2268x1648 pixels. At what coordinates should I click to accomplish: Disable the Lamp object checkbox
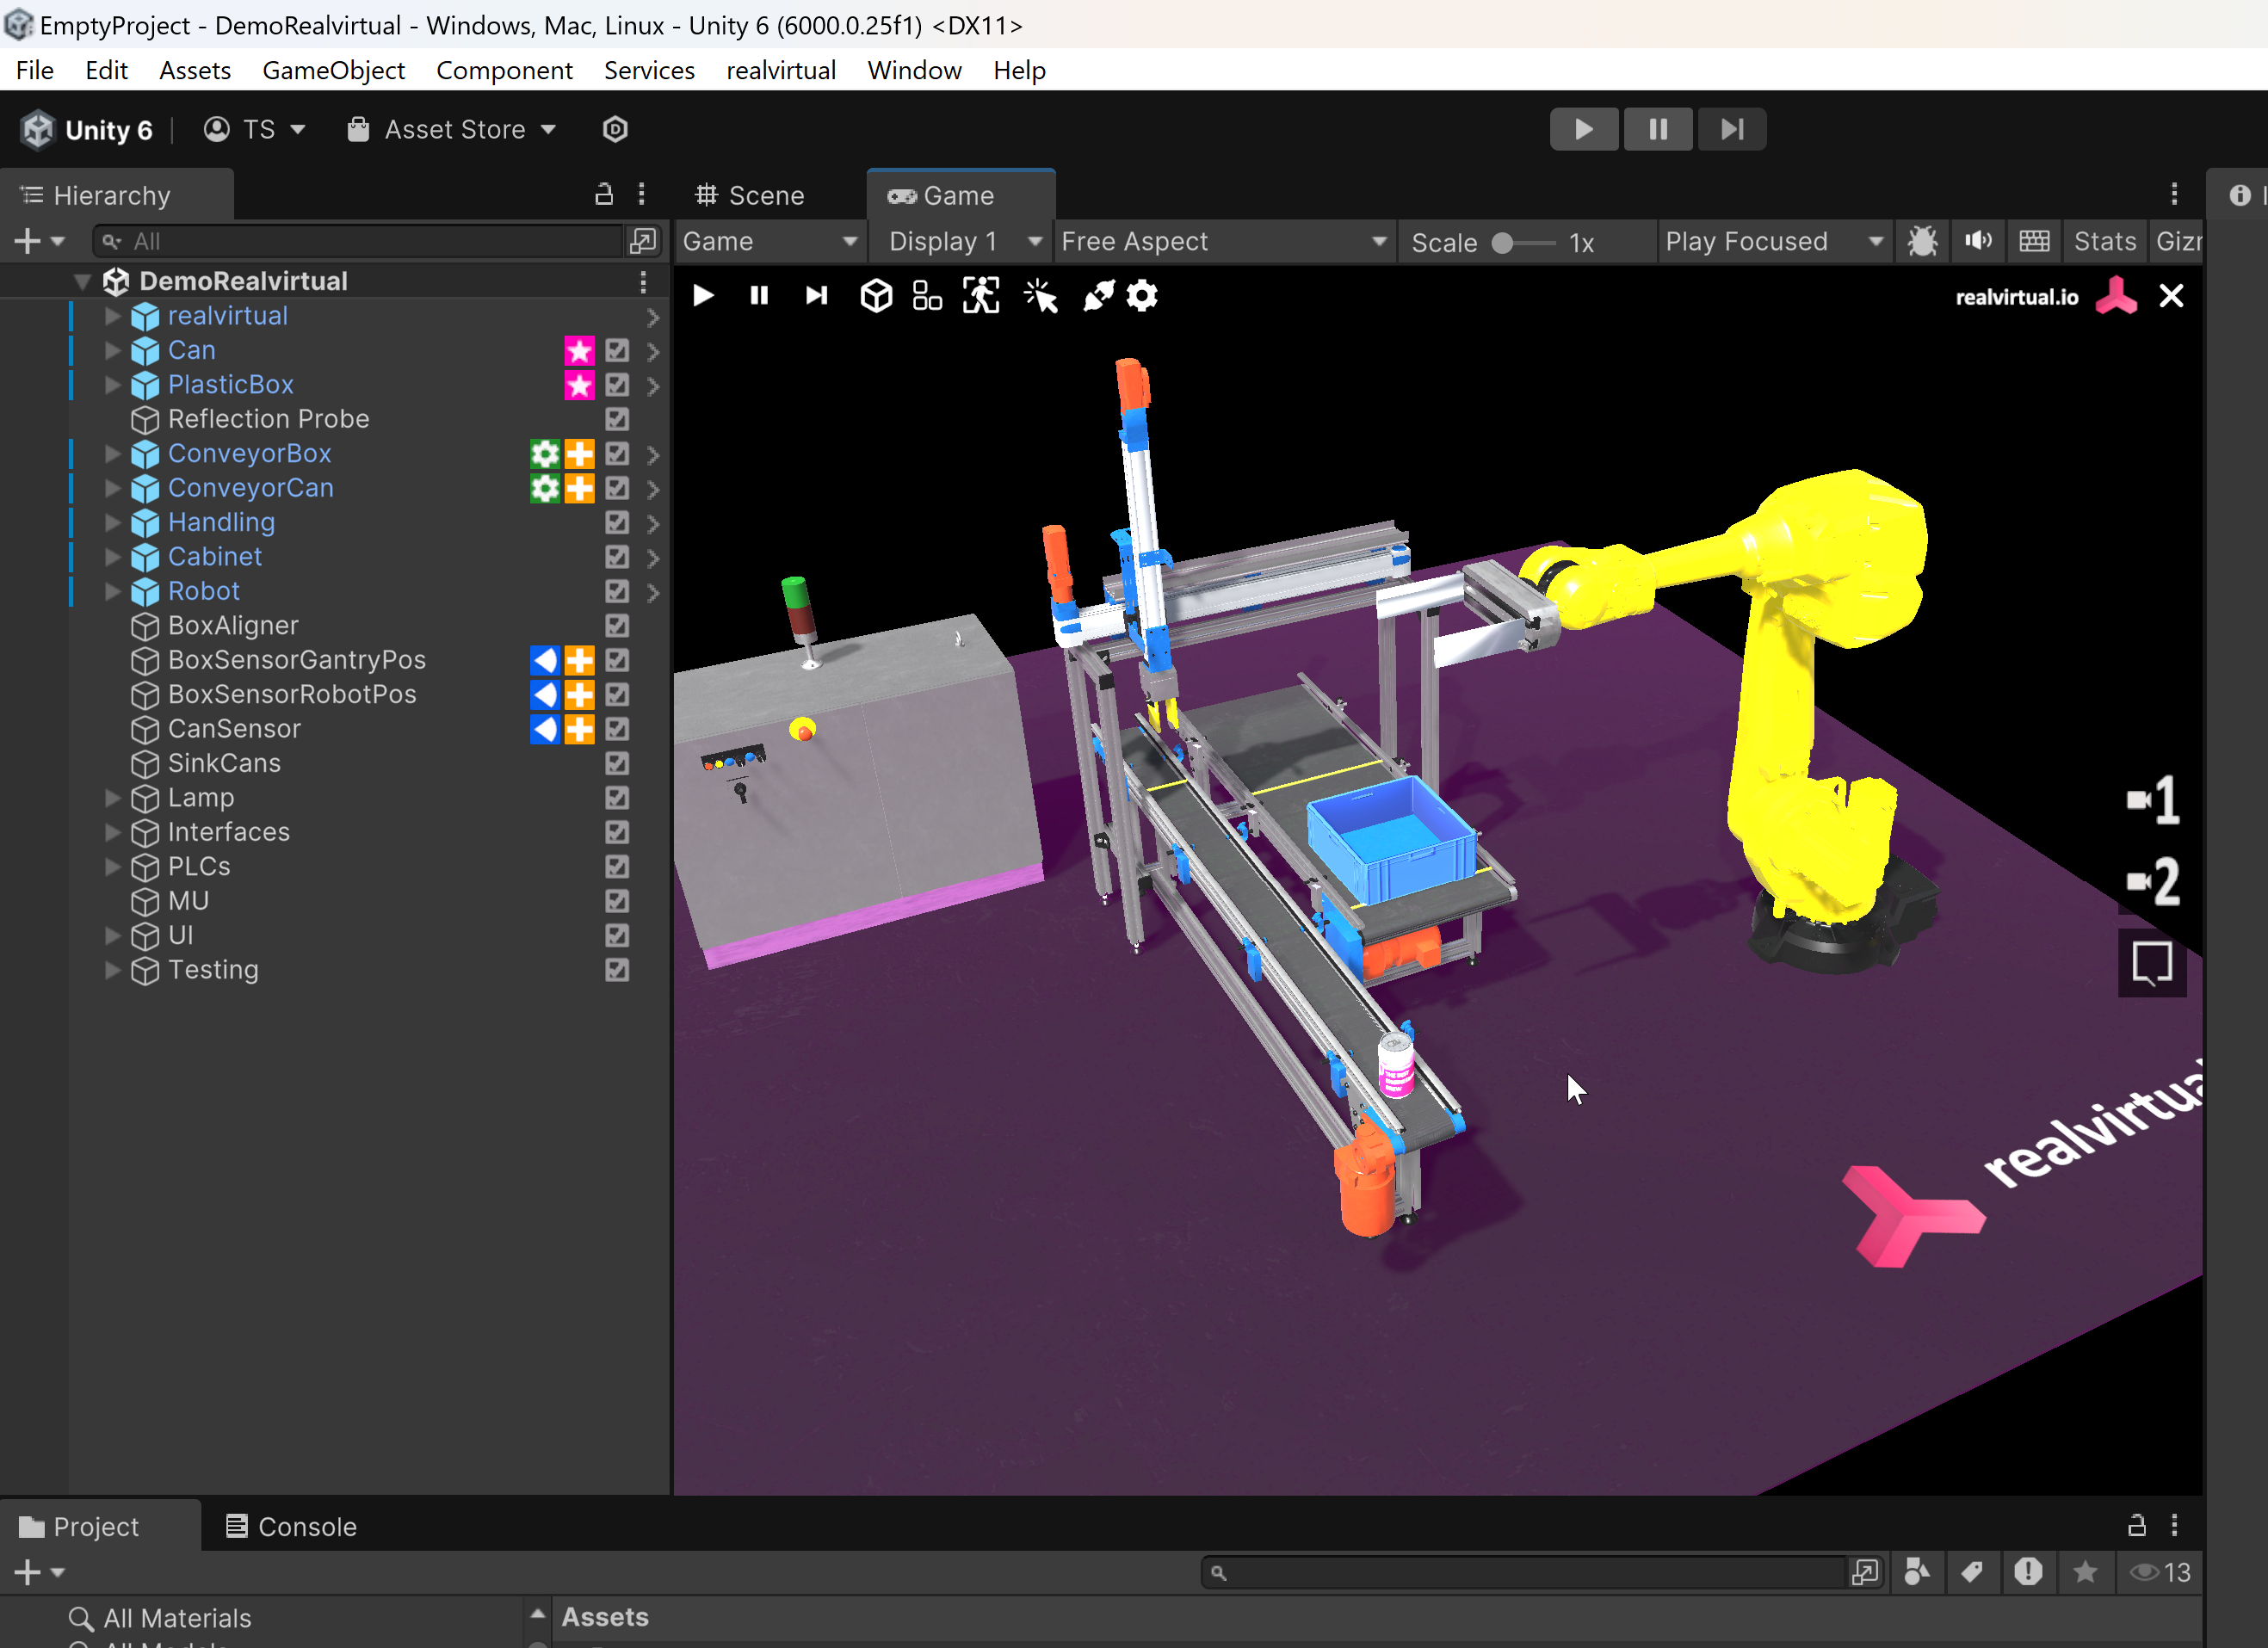[617, 798]
